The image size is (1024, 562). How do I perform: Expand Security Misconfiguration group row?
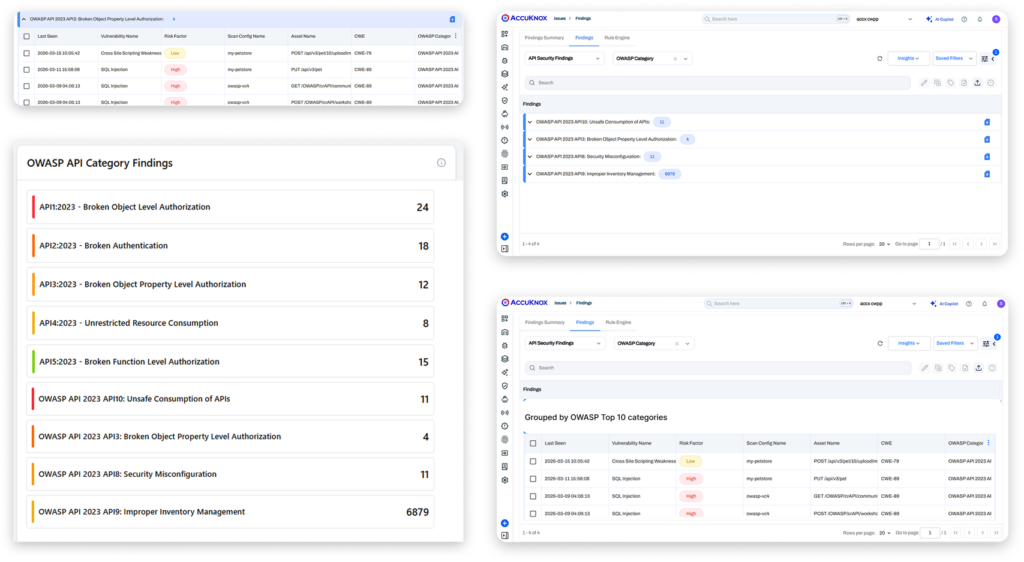pyautogui.click(x=530, y=157)
